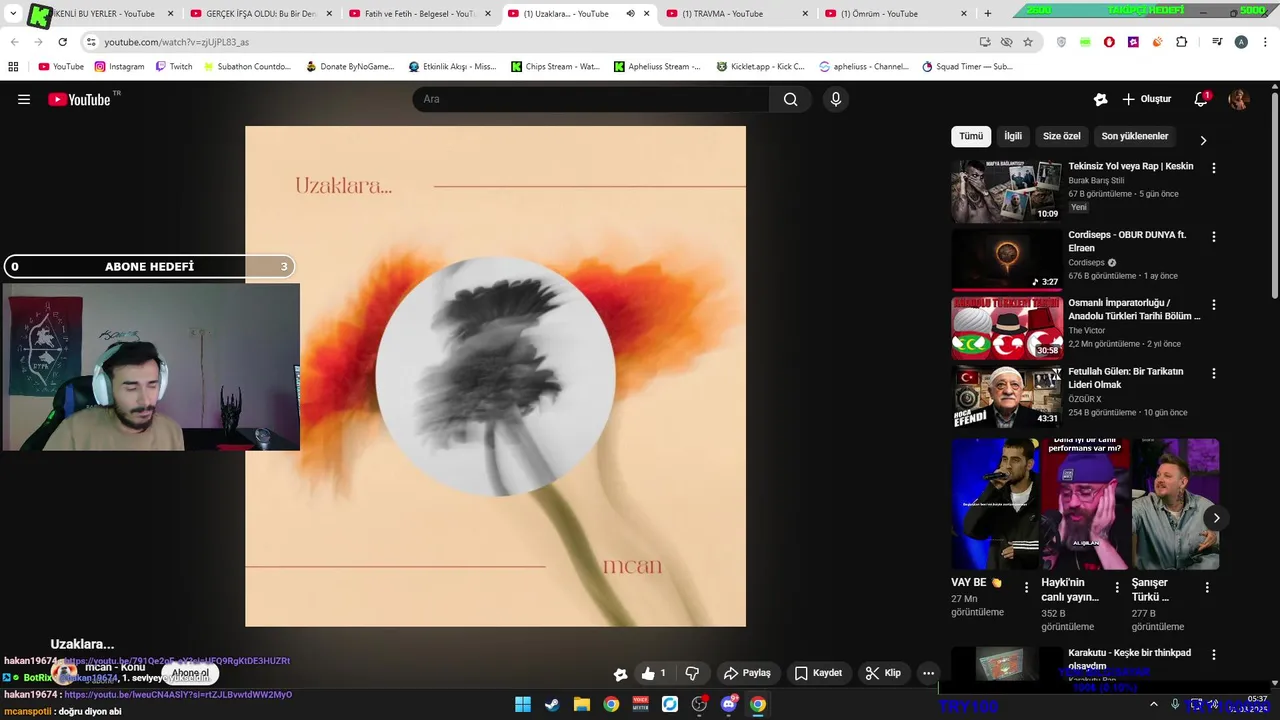The width and height of the screenshot is (1280, 720).
Task: Open the YouTube hamburger guide menu
Action: [24, 99]
